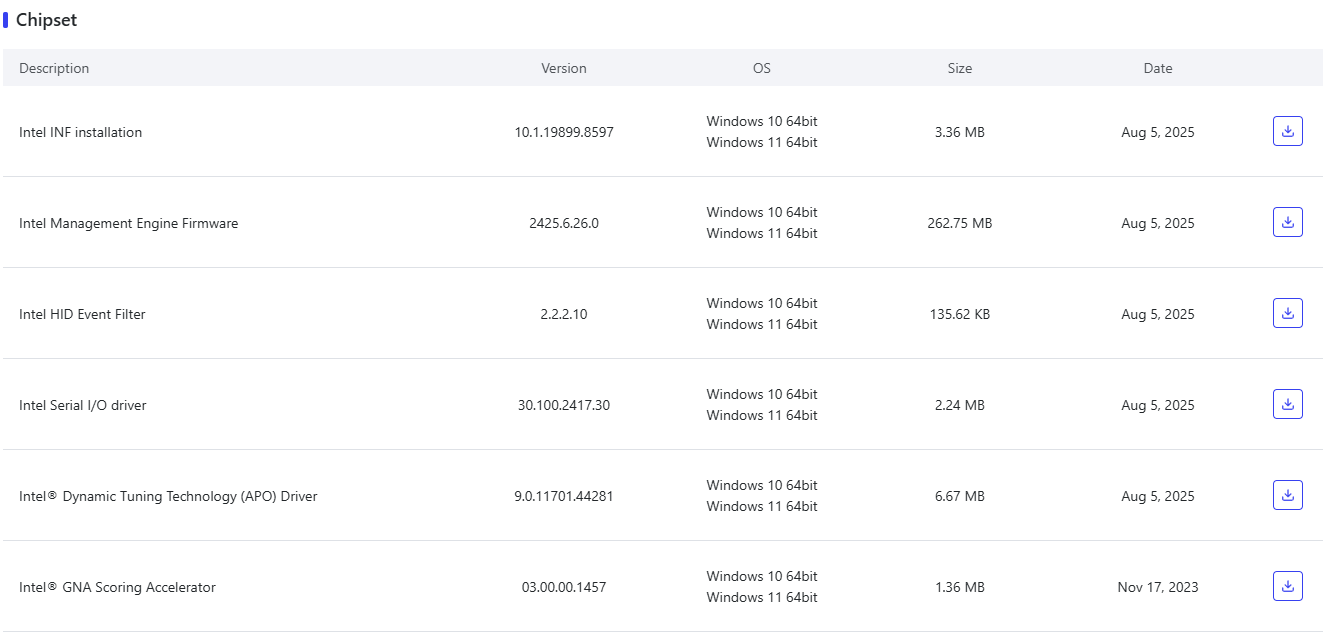Click the Nov 17, 2023 date
This screenshot has height=640, width=1337.
tap(1158, 587)
